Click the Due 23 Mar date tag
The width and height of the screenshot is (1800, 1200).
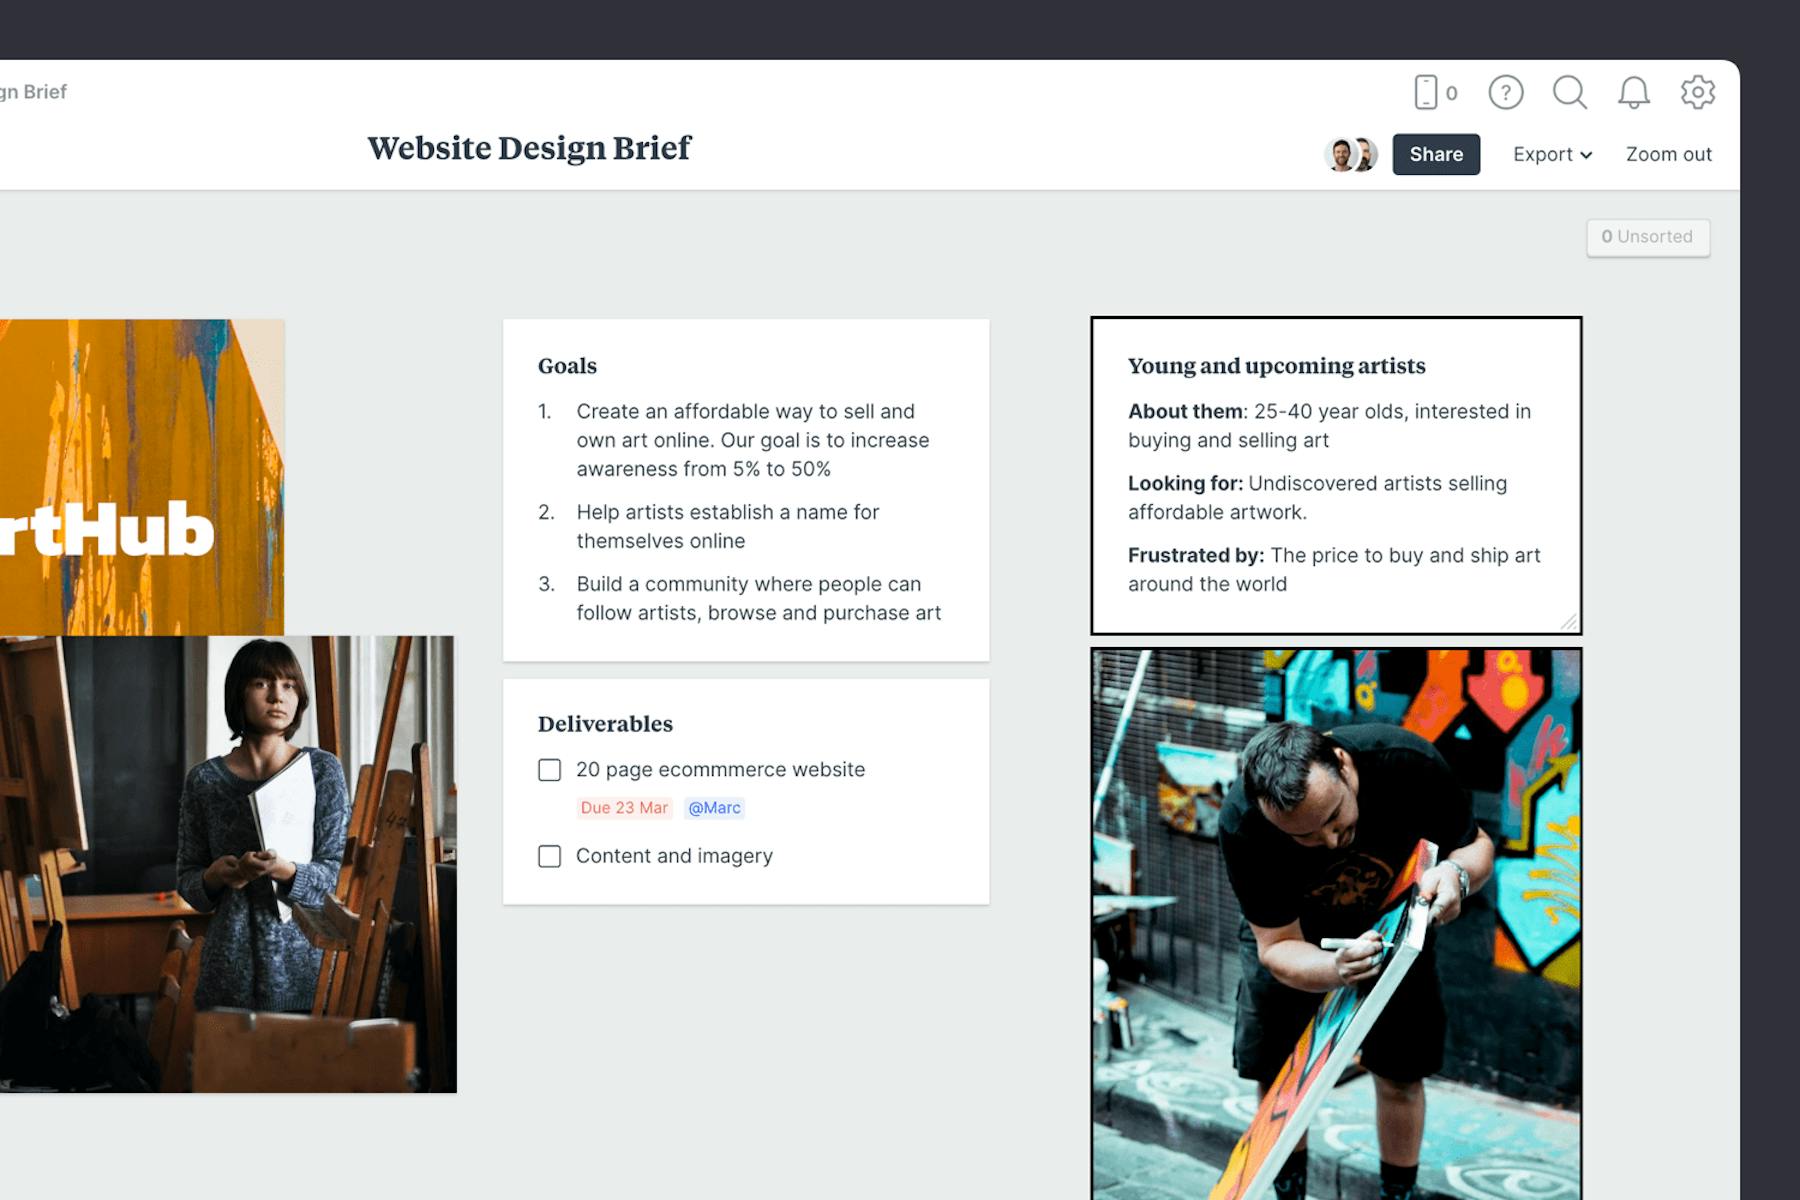pyautogui.click(x=624, y=807)
